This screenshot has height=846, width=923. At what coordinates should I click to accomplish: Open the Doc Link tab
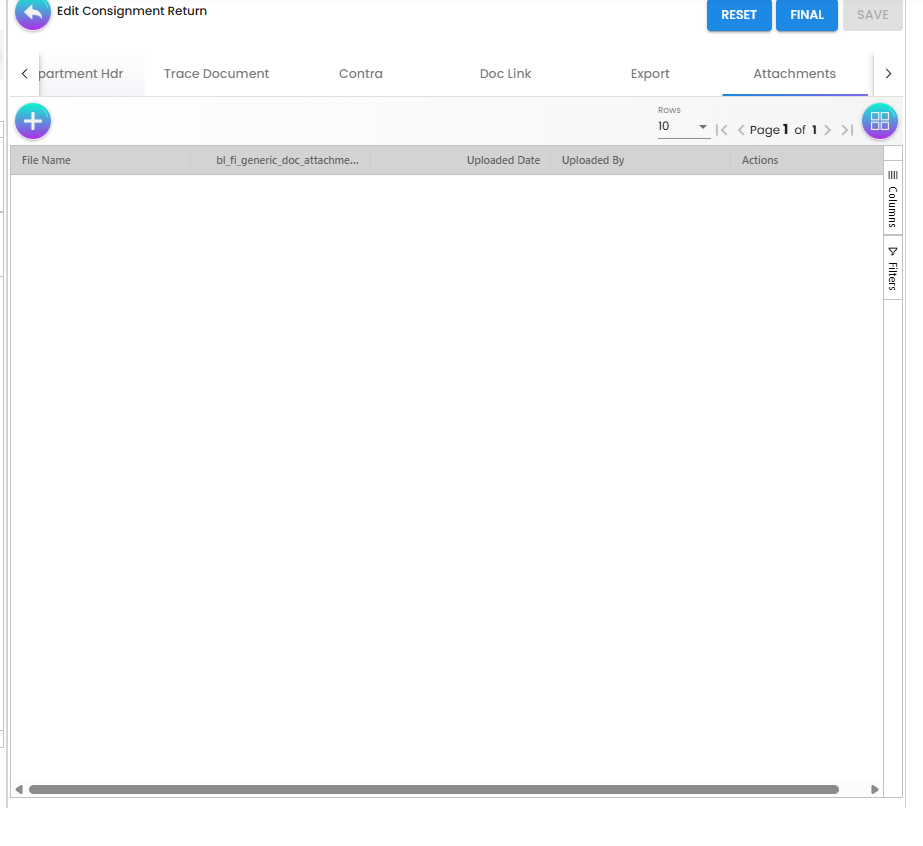505,73
